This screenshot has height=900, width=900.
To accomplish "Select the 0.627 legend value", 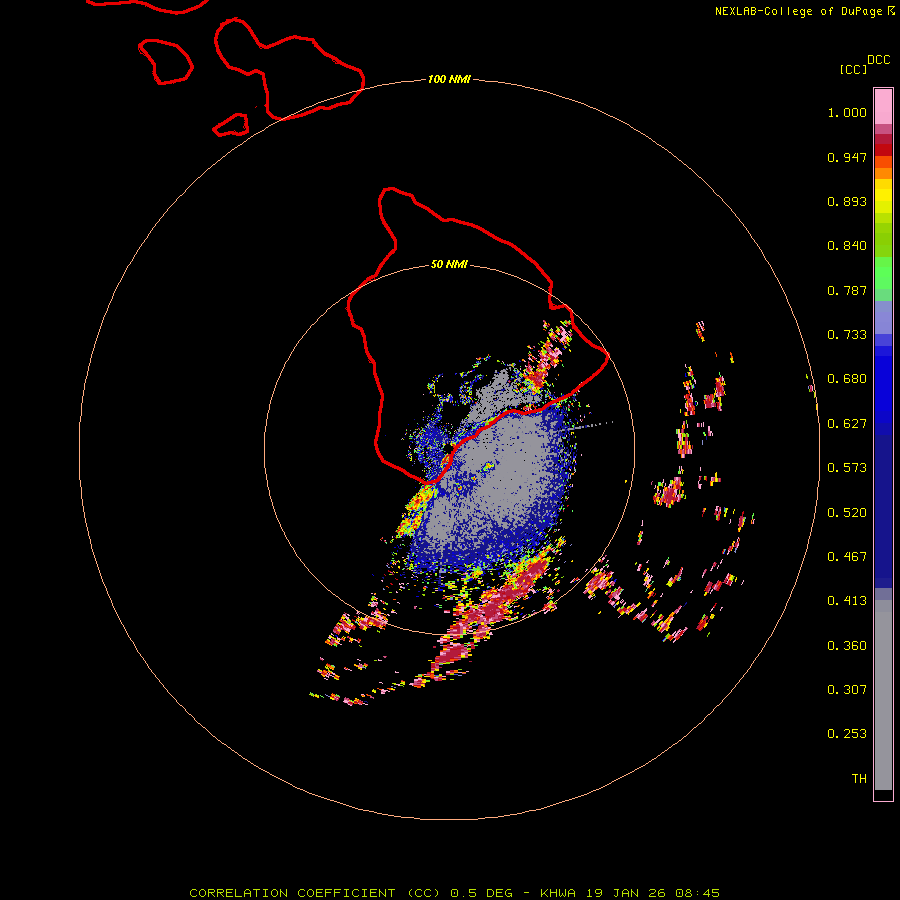I will click(x=847, y=424).
